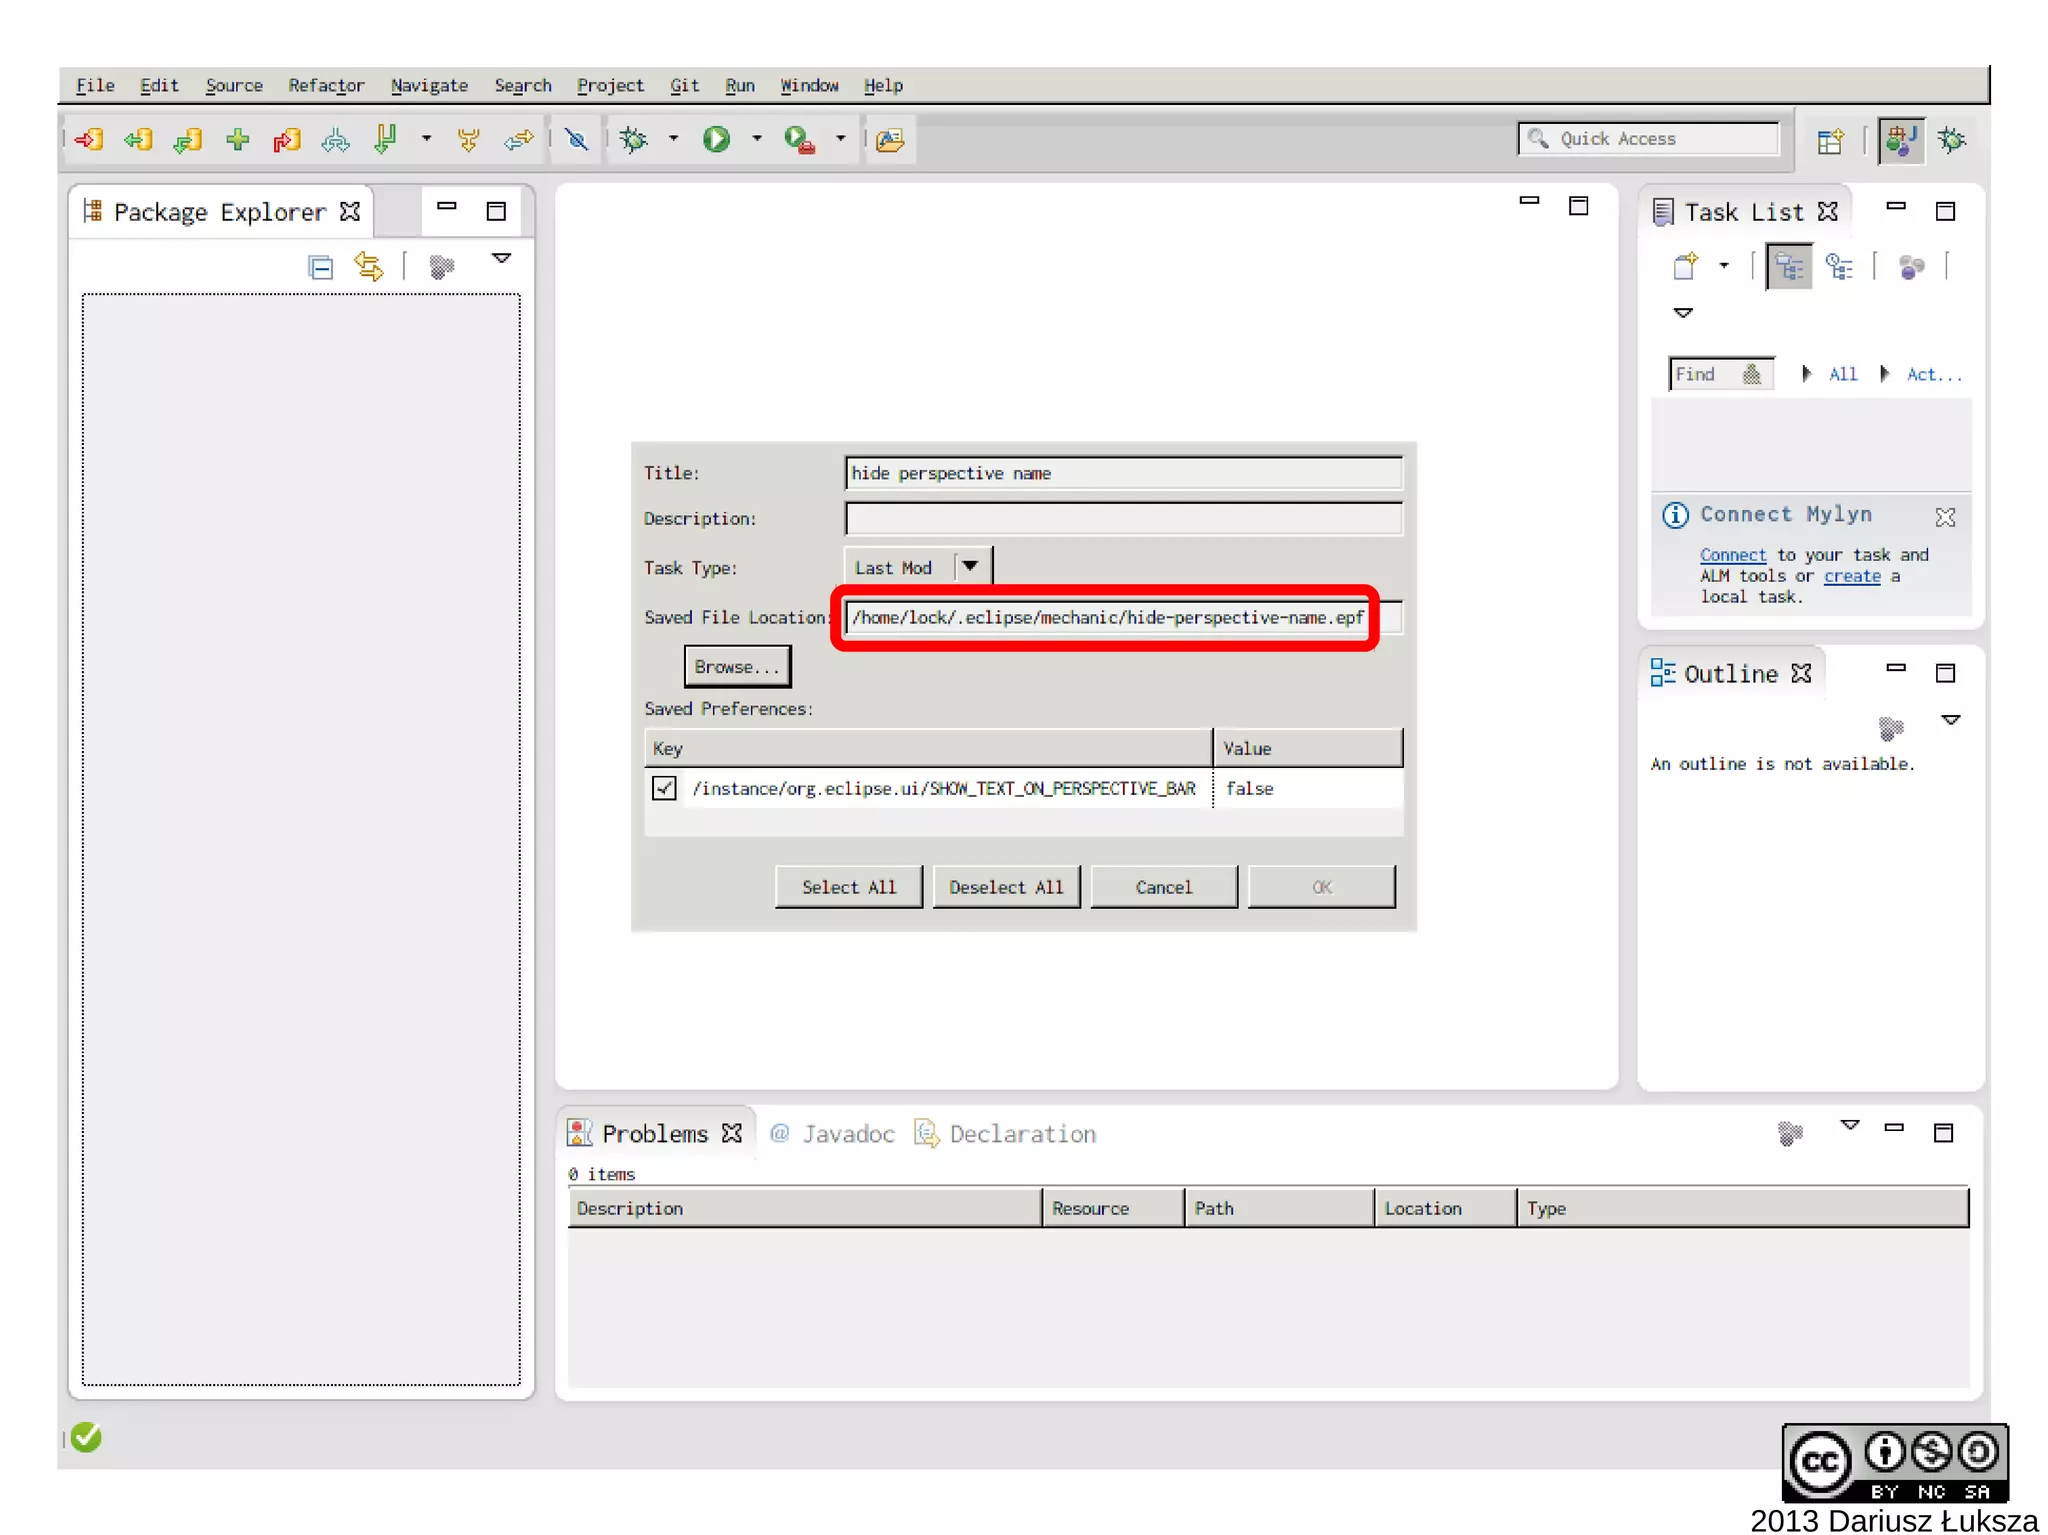This screenshot has width=2048, height=1535.
Task: Expand the Run button dropdown arrow
Action: (757, 139)
